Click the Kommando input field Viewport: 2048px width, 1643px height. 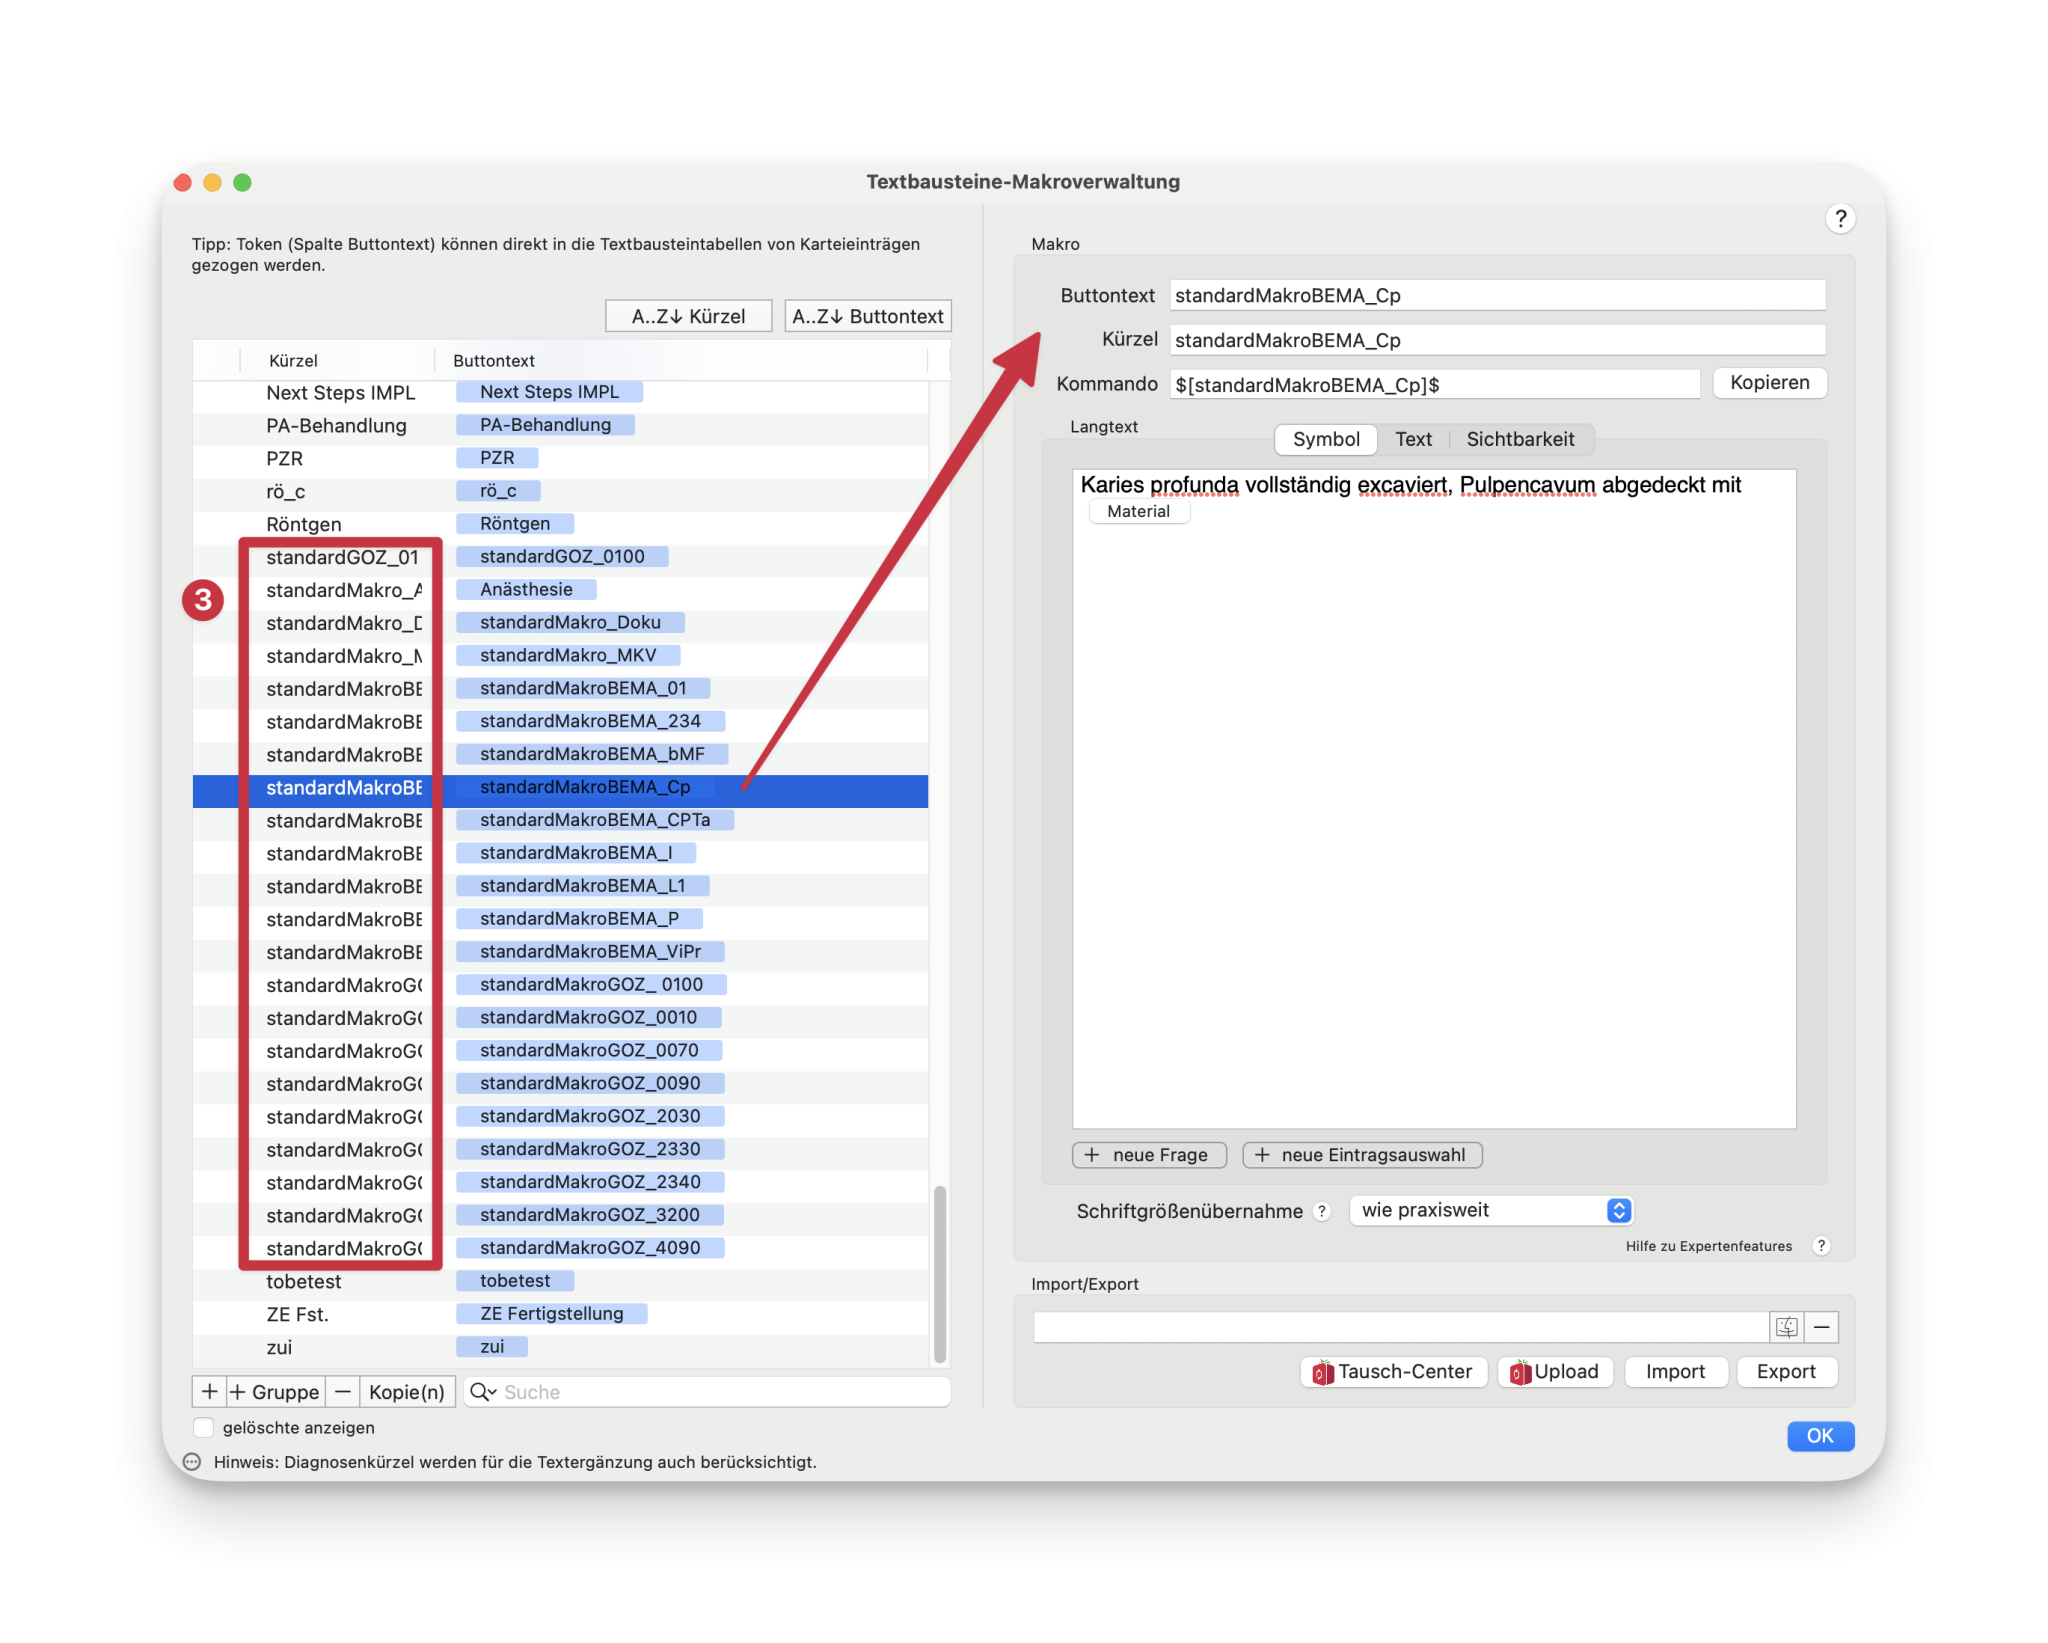point(1434,385)
